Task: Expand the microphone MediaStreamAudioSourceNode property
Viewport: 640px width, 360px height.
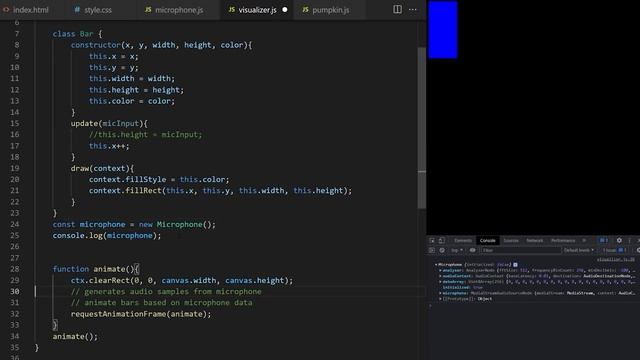Action: [x=440, y=293]
